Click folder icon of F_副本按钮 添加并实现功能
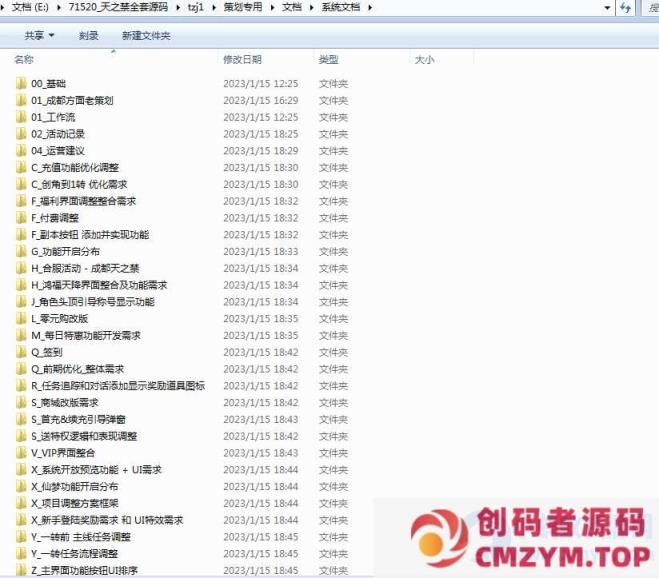The height and width of the screenshot is (578, 659). click(21, 235)
